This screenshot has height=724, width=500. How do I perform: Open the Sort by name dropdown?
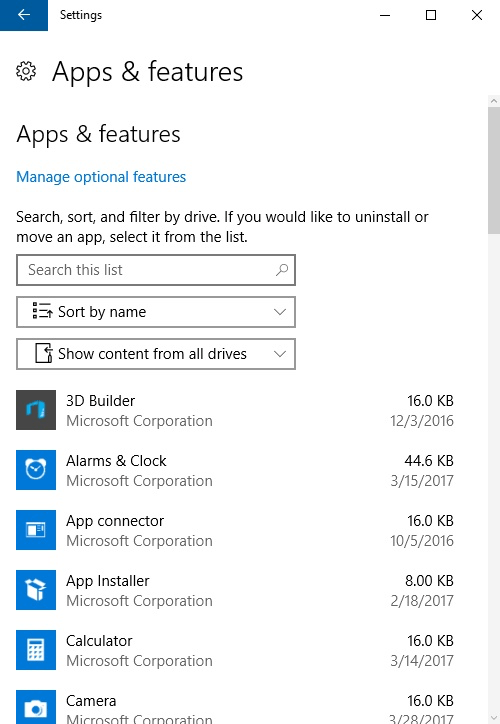click(156, 312)
